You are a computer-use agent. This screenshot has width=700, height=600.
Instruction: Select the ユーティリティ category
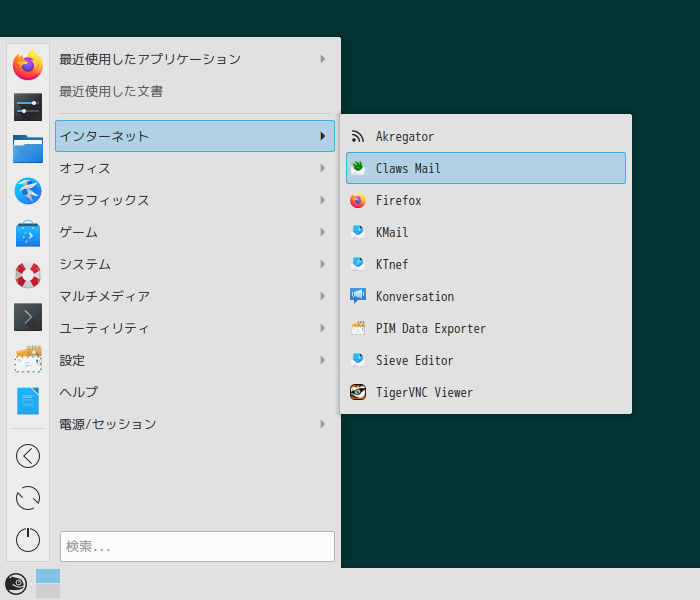[195, 328]
